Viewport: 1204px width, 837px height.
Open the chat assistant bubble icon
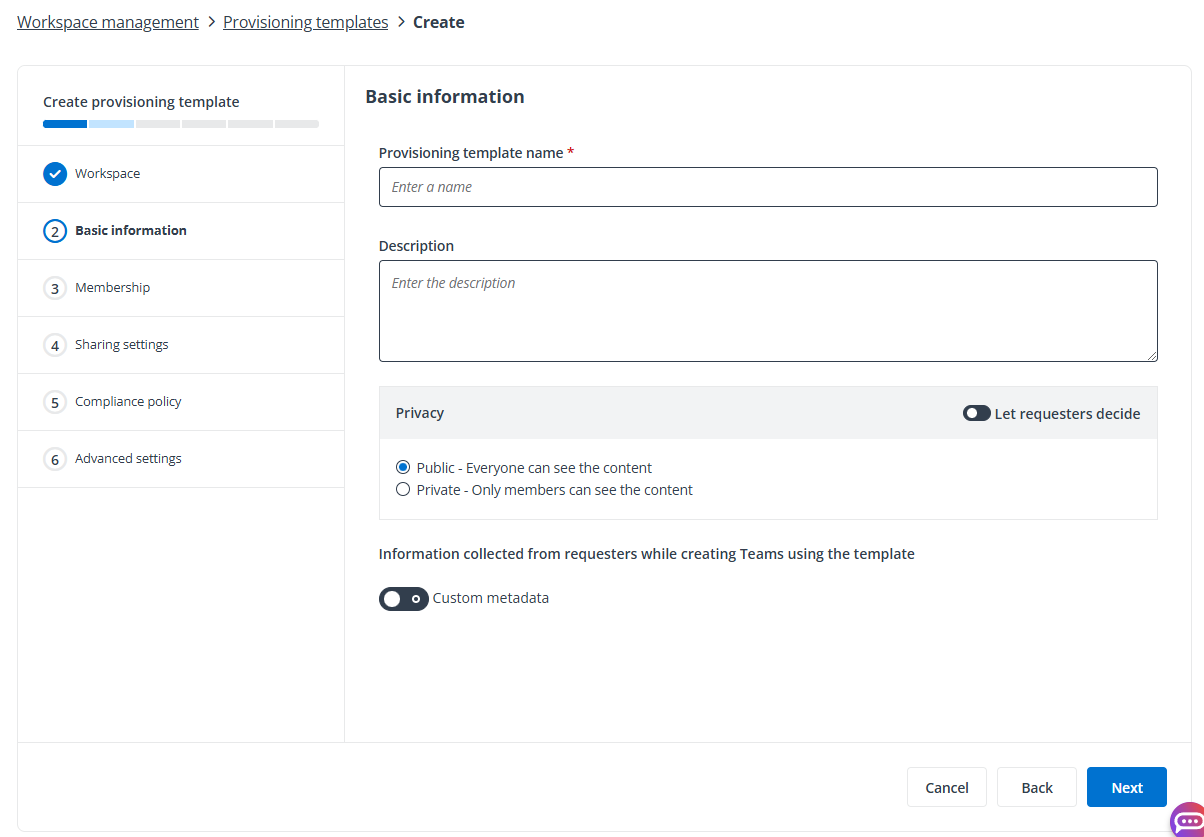(x=1186, y=822)
